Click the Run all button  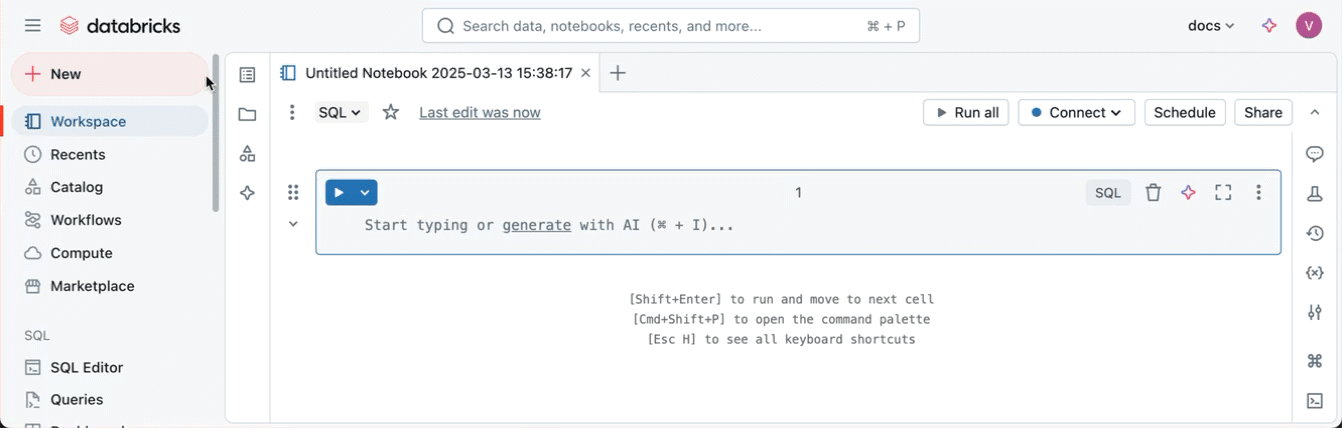tap(966, 113)
